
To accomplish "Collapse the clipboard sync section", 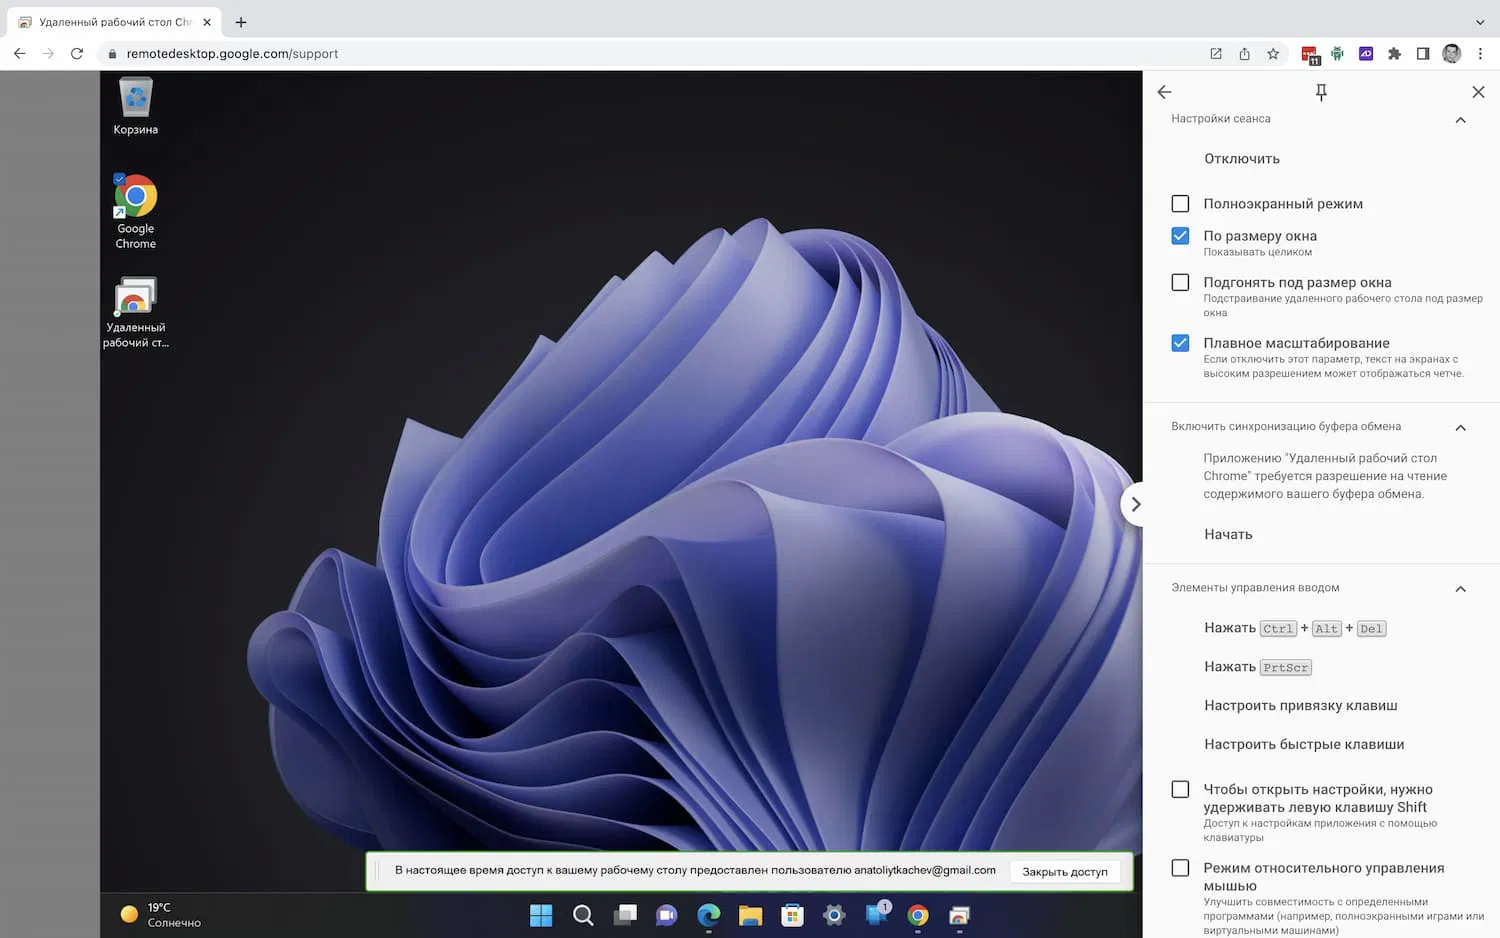I will pos(1460,426).
